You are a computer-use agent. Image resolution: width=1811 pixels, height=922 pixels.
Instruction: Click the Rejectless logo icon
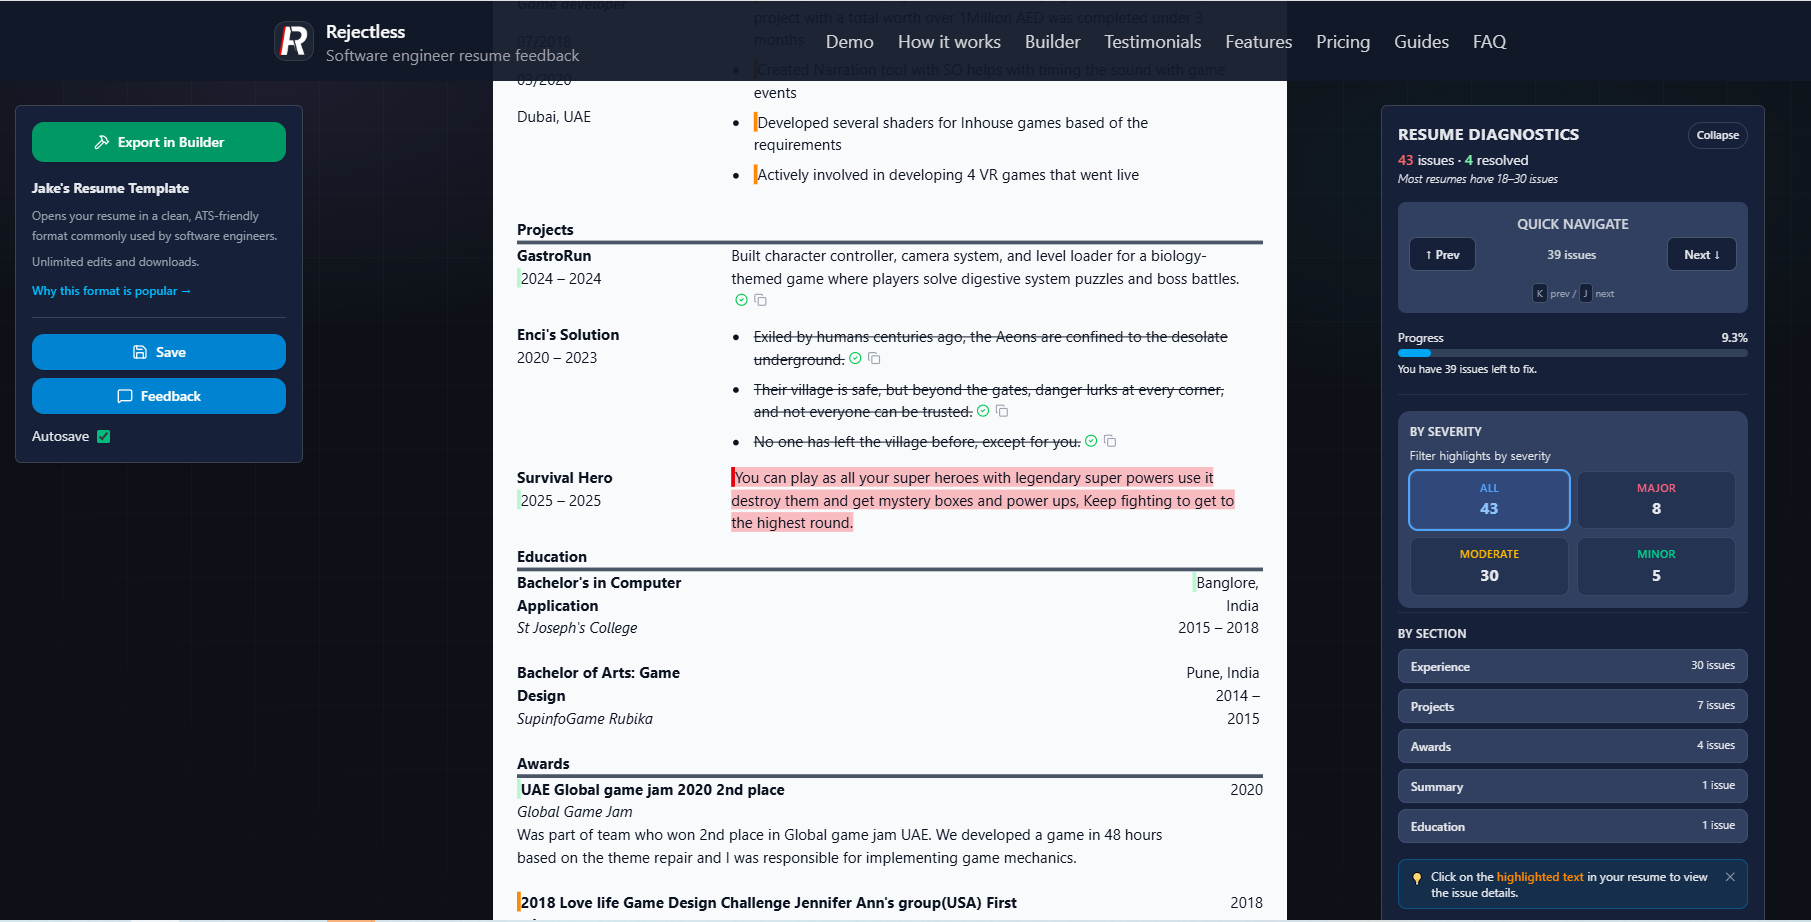pos(294,41)
